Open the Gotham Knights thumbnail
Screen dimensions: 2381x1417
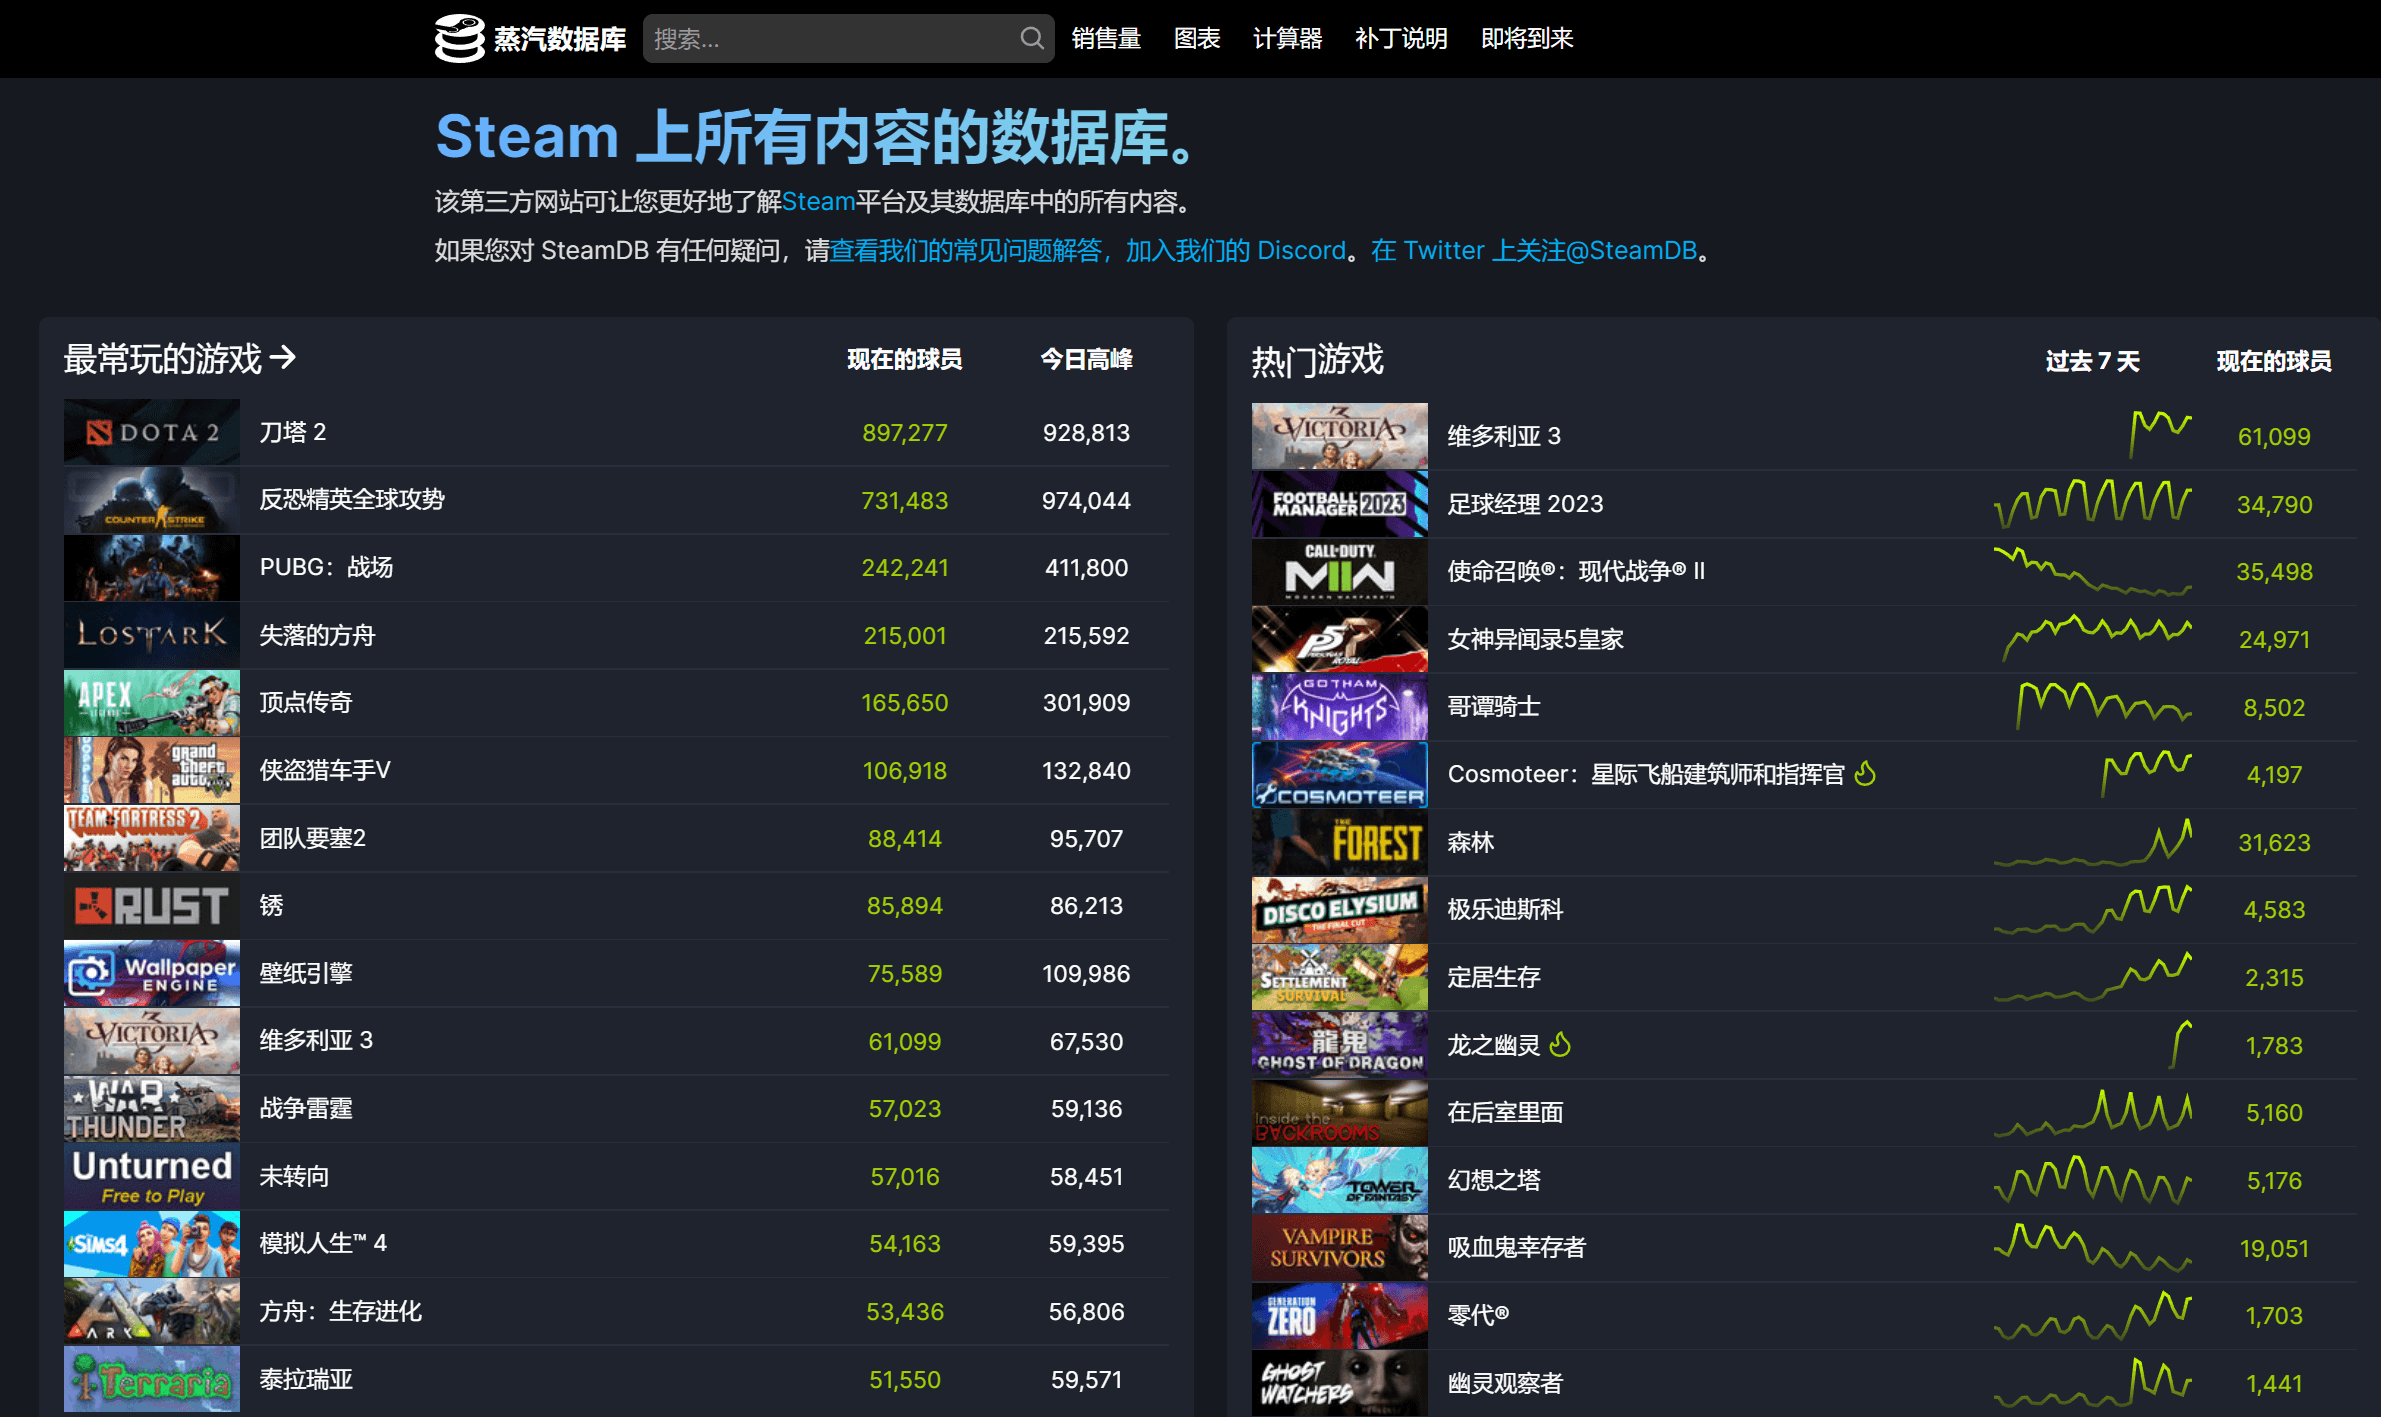1340,707
